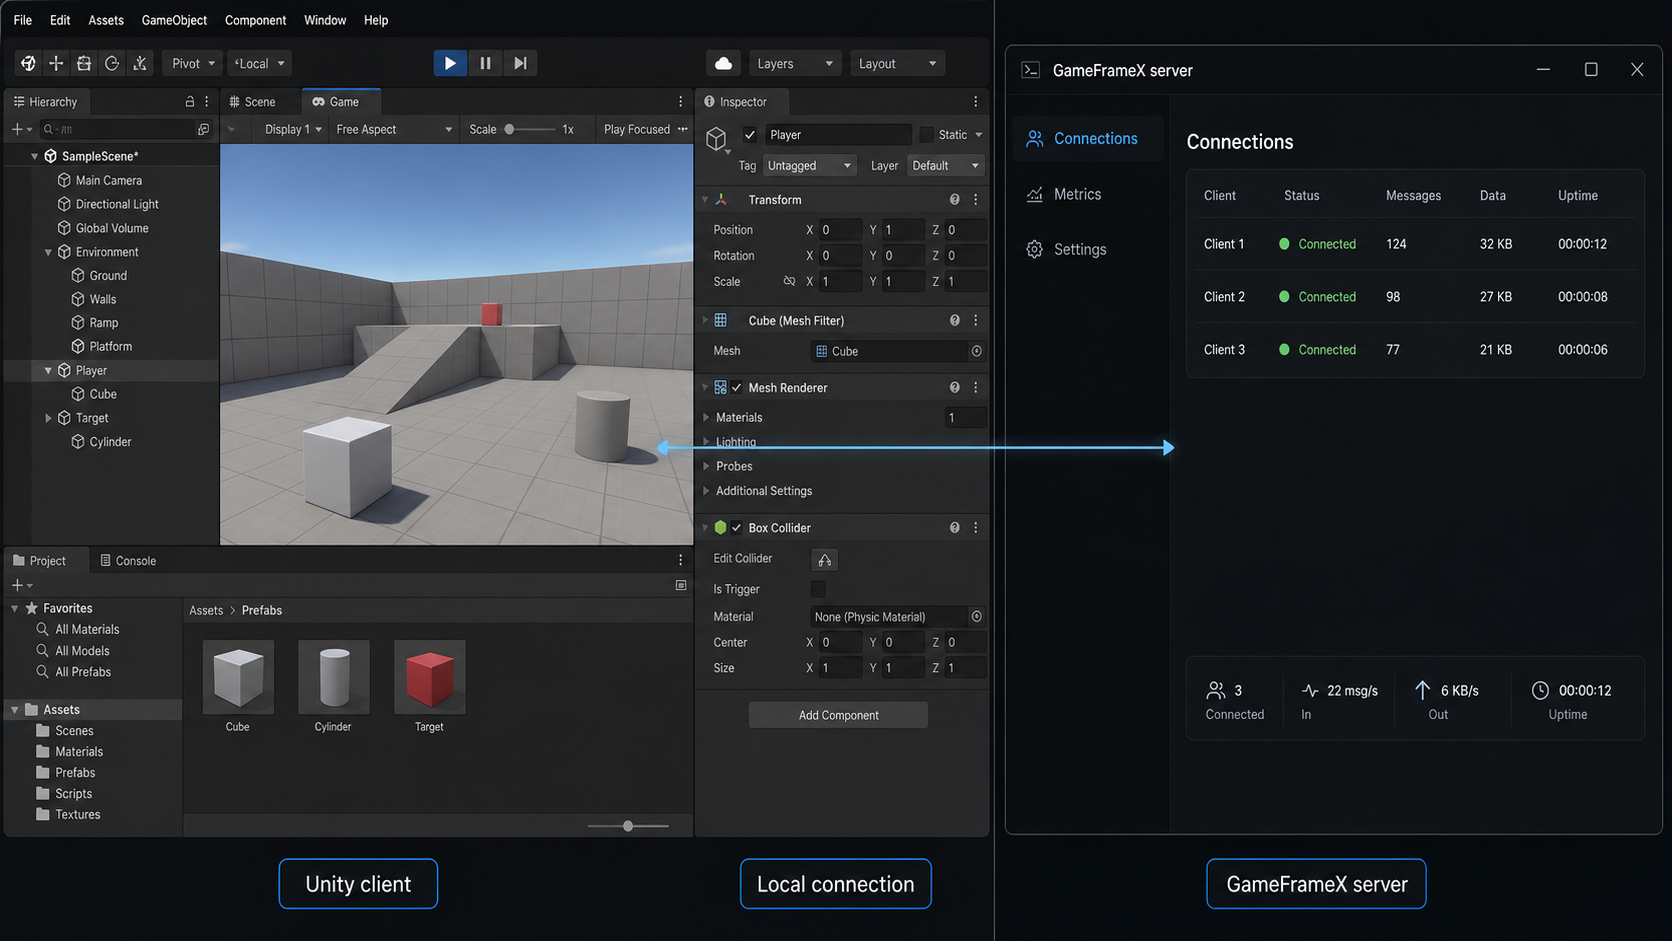The width and height of the screenshot is (1672, 941).
Task: Open Inspector panel options kebab menu
Action: pos(976,102)
